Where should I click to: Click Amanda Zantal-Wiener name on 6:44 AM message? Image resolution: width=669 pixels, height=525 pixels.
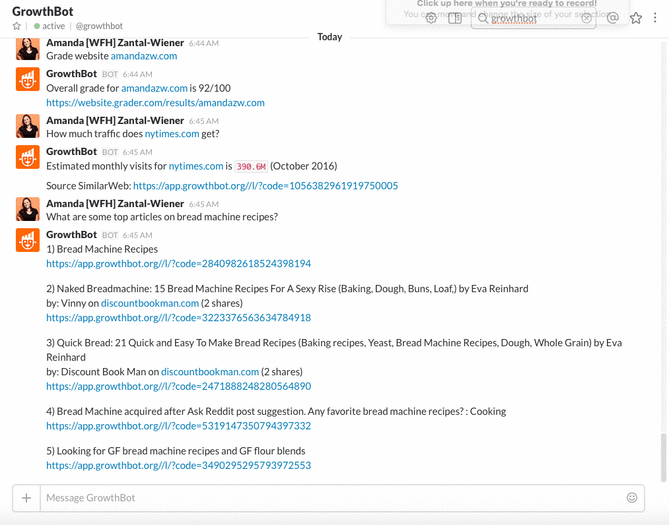click(115, 43)
